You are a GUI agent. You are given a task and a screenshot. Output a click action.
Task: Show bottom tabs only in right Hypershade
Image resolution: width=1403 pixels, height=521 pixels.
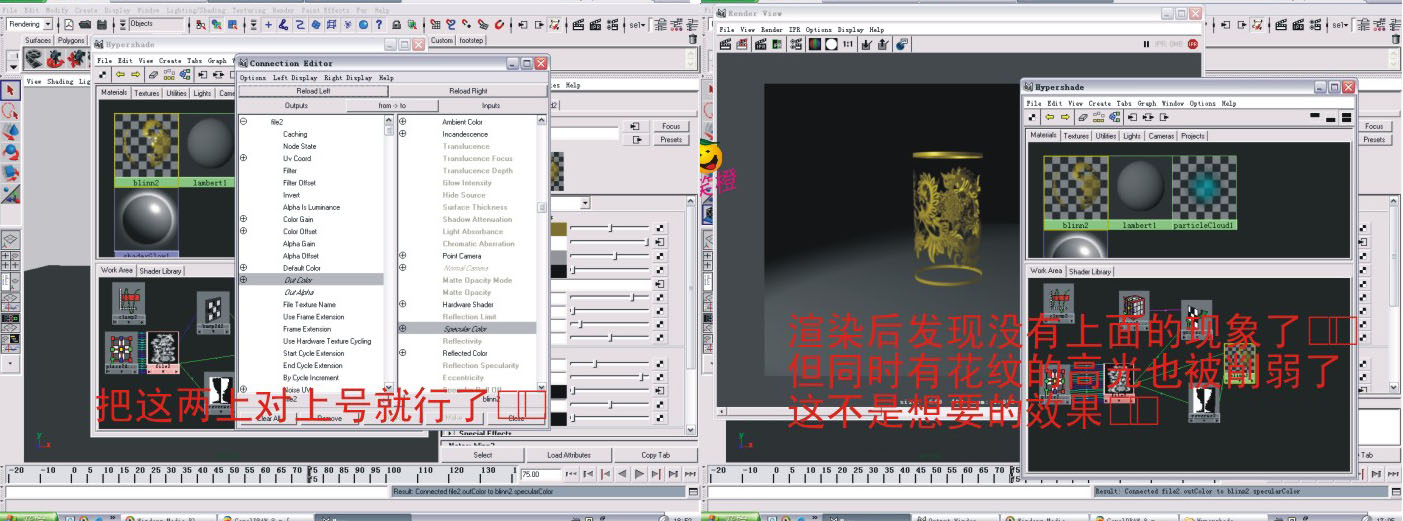pos(1331,119)
